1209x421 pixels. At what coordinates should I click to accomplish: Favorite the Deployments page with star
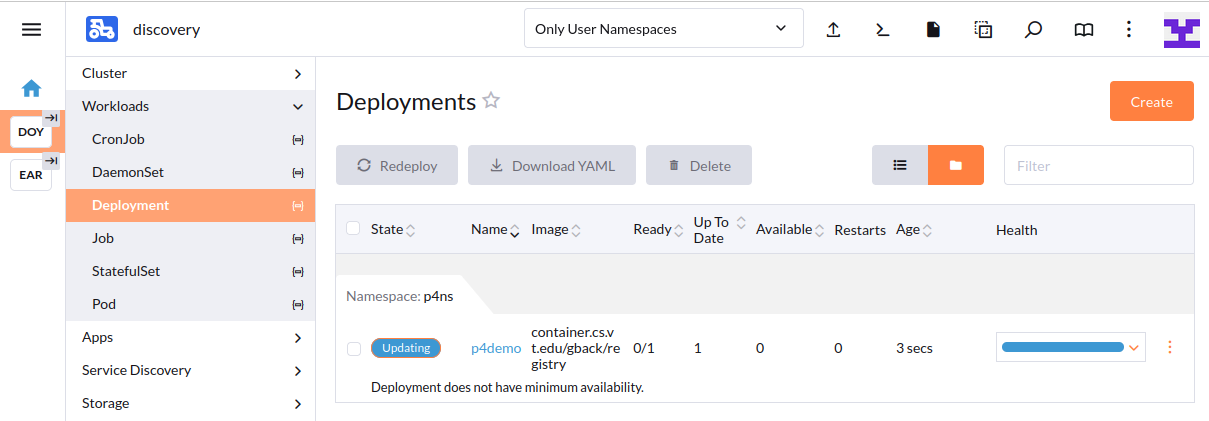(491, 101)
